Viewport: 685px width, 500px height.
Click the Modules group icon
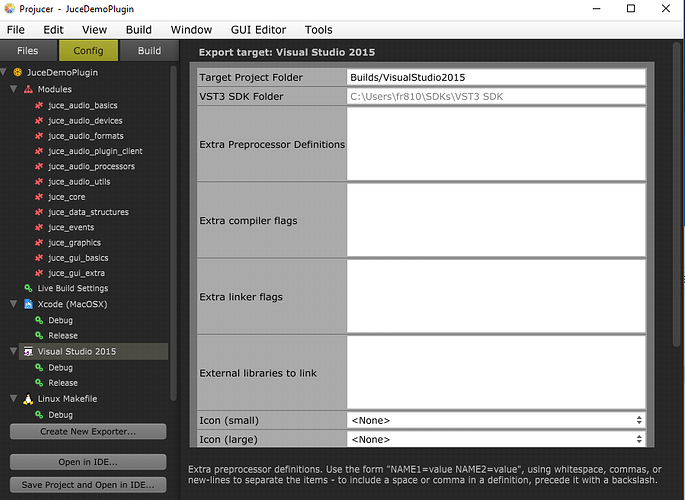coord(28,89)
